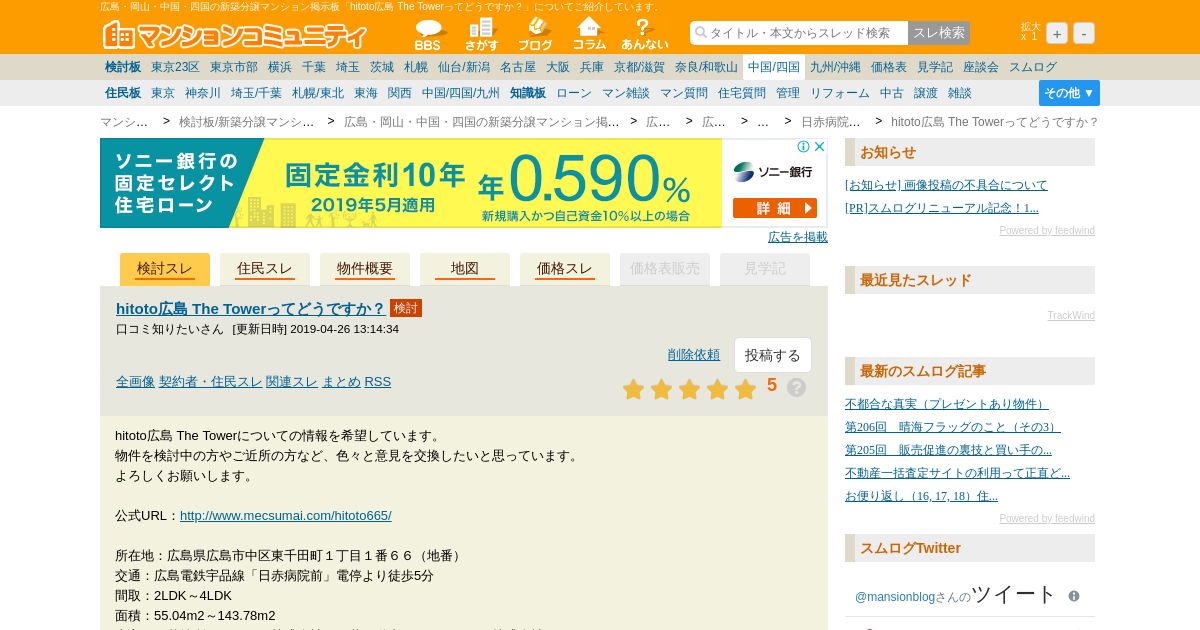Select スムログ in the top menu
1200x630 pixels.
(x=1033, y=67)
